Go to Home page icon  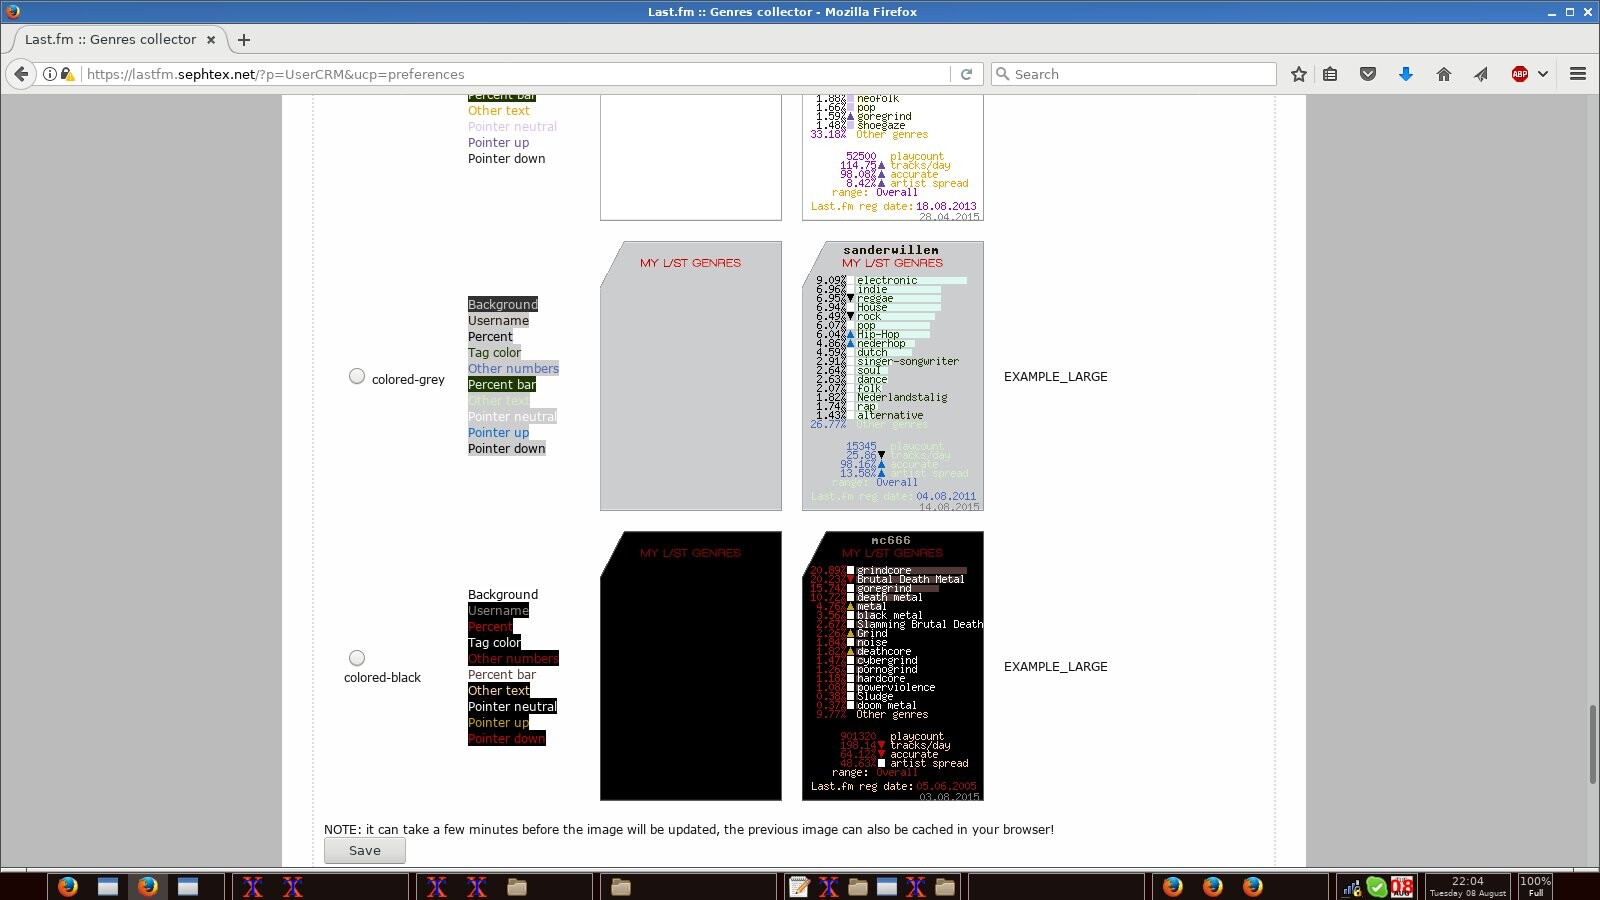(x=1443, y=74)
